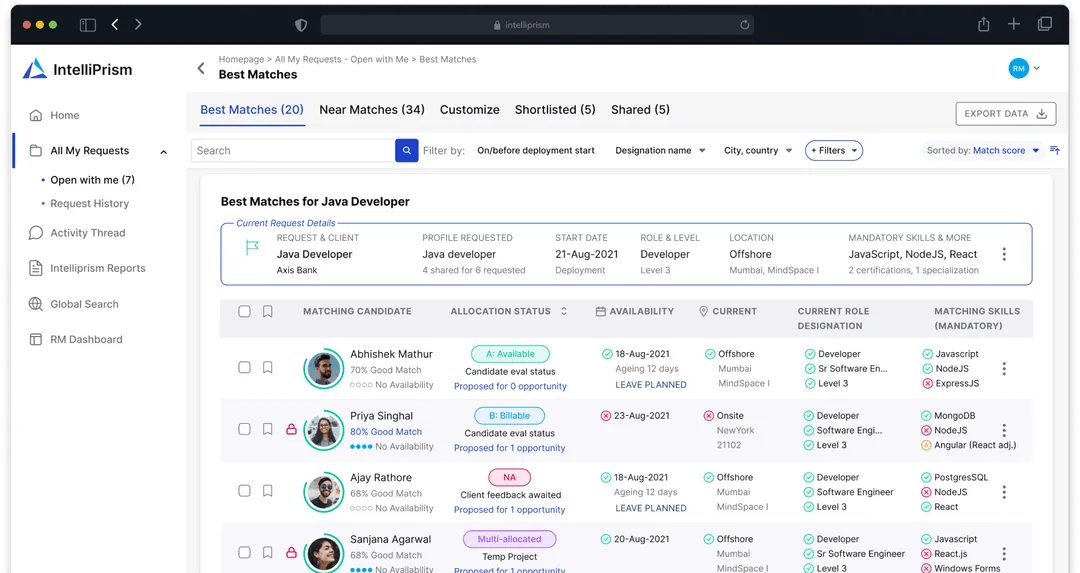Click the sort order icon beside Match score
This screenshot has height=573, width=1080.
pos(1054,151)
